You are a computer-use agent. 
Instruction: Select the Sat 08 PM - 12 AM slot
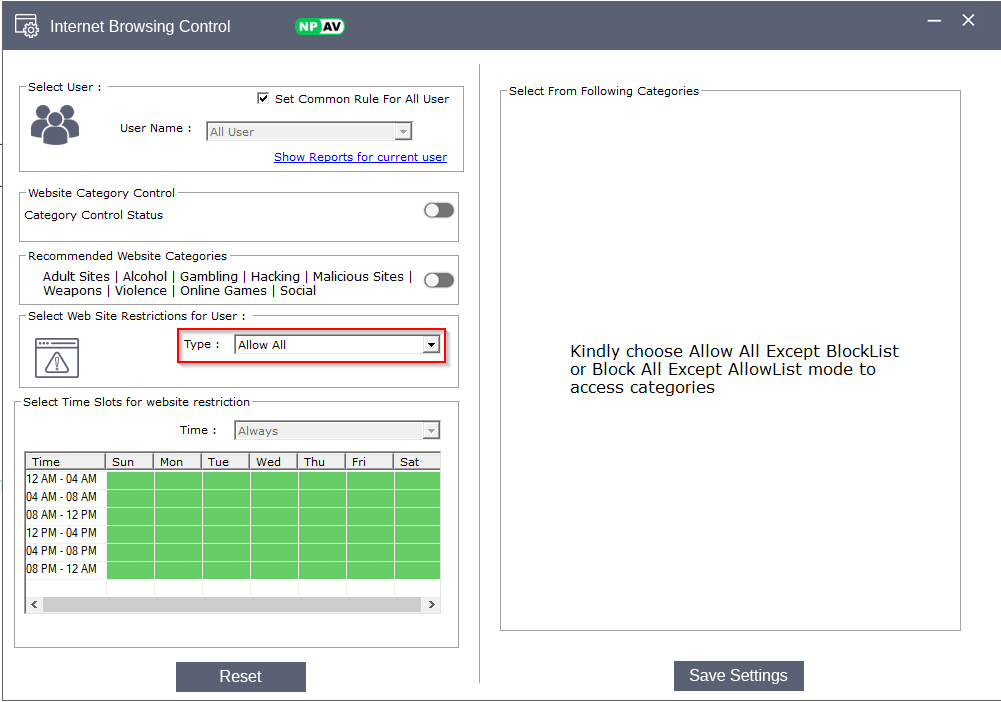(x=417, y=570)
